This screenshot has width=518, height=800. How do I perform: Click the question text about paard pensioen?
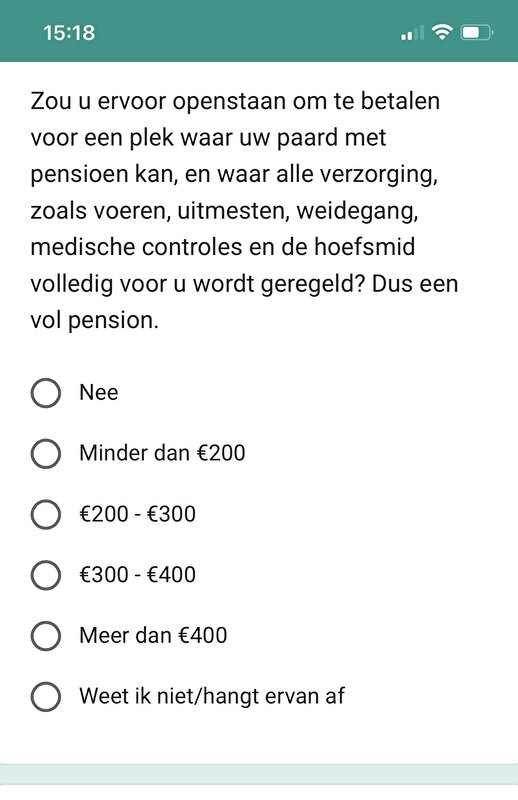[x=244, y=211]
